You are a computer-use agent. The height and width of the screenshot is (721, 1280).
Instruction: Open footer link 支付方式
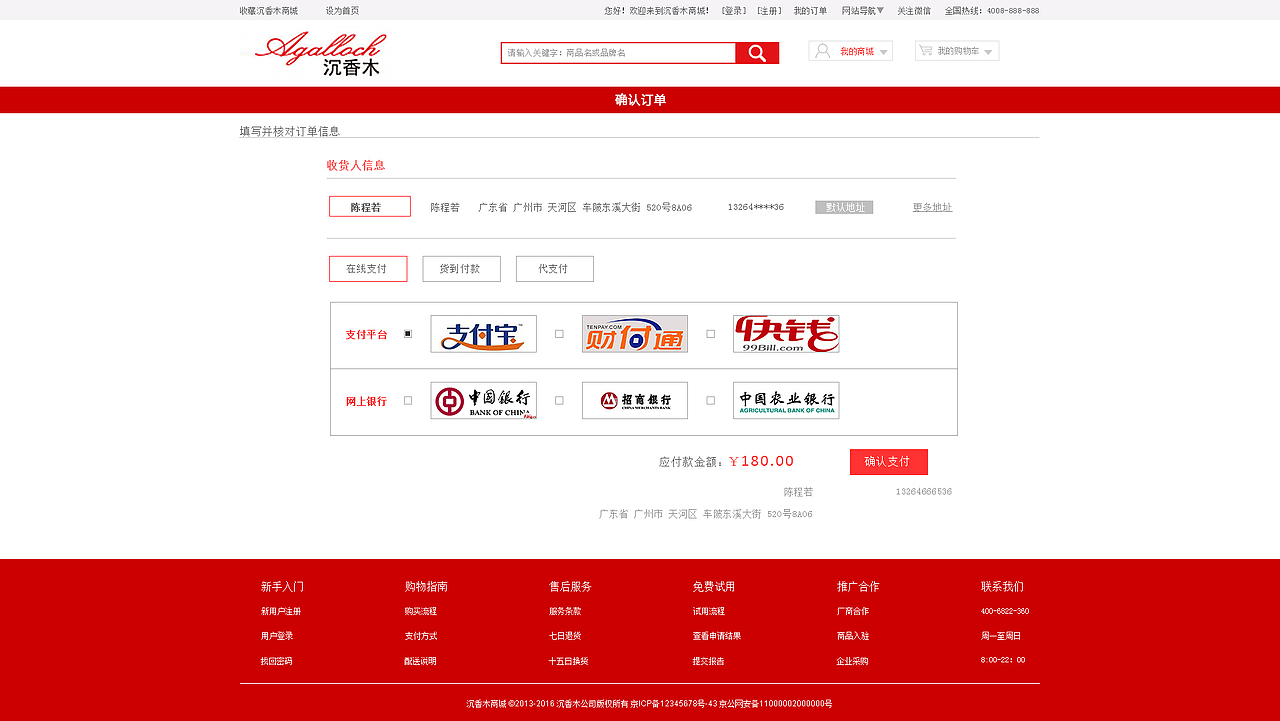pos(421,636)
